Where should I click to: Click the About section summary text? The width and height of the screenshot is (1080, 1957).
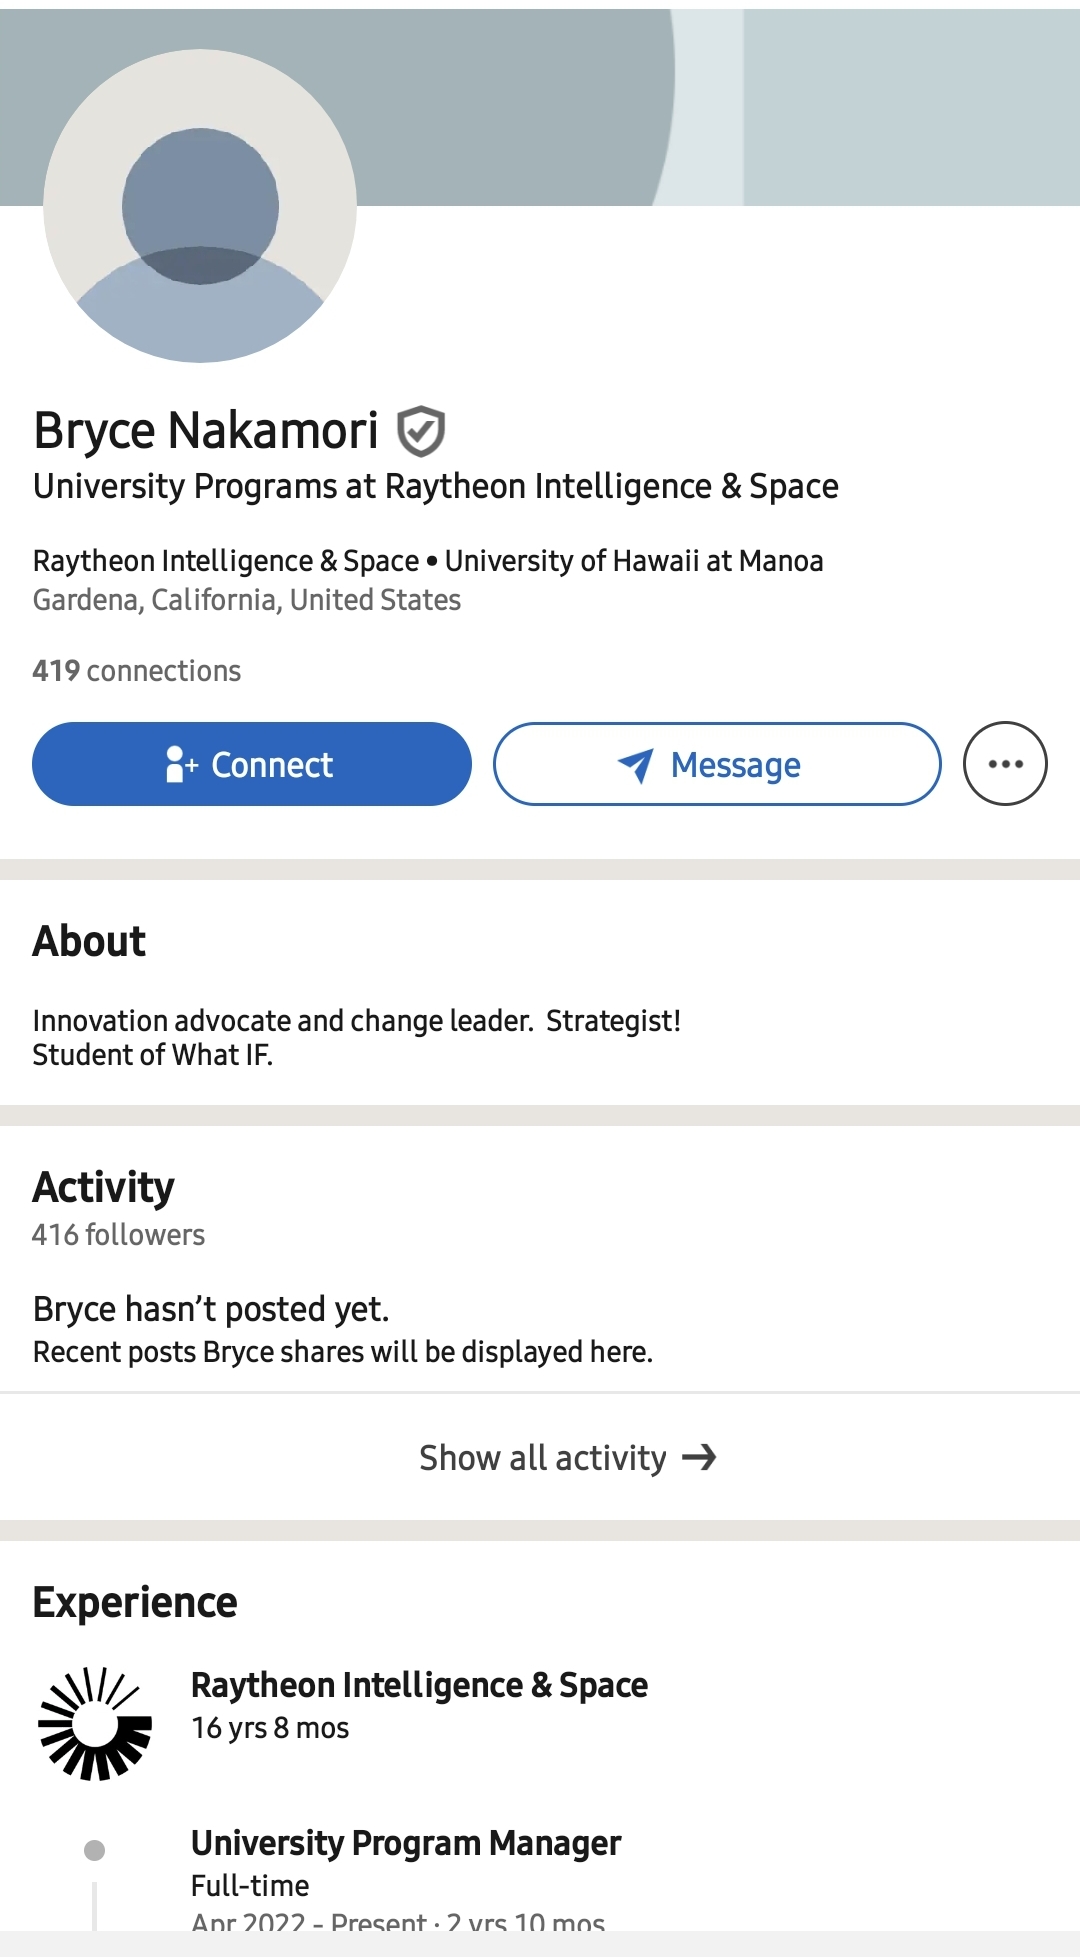(356, 1037)
